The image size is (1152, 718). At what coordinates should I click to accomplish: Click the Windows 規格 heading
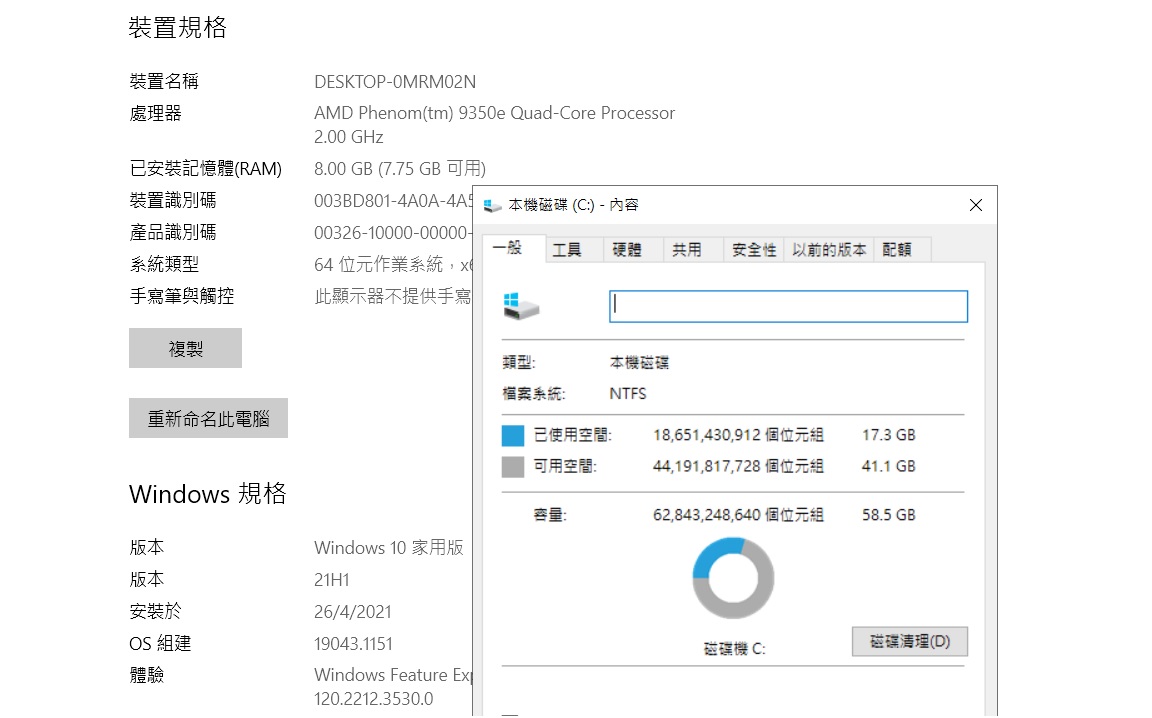pos(207,494)
